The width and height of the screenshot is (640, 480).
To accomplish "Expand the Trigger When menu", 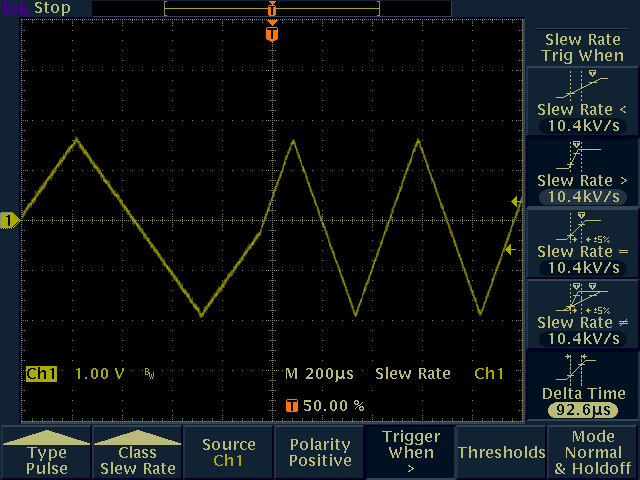I will pyautogui.click(x=411, y=452).
